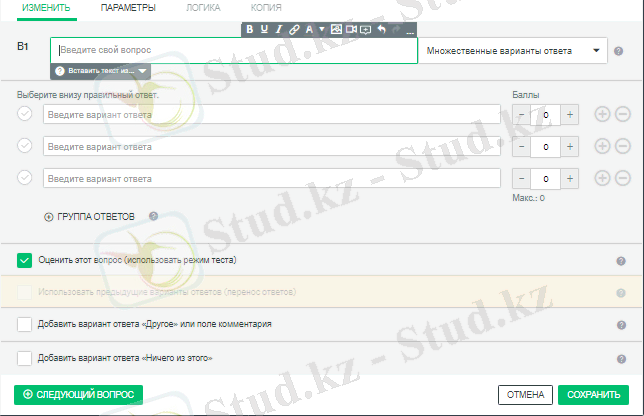The image size is (644, 416).
Task: Switch to the ИЗМЕНИТЬ tab
Action: tap(46, 8)
